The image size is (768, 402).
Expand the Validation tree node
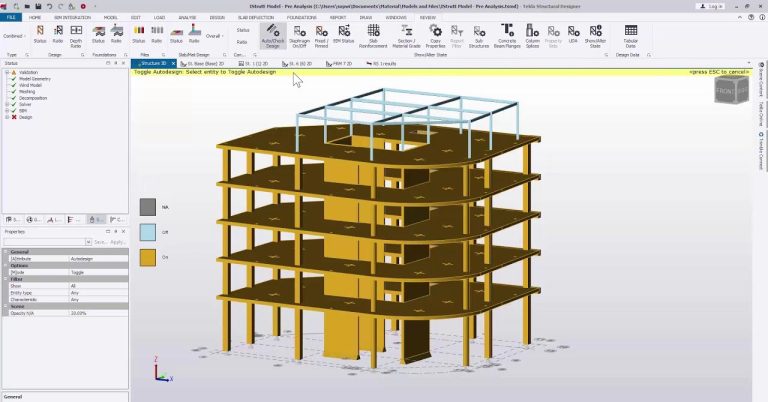[7, 72]
